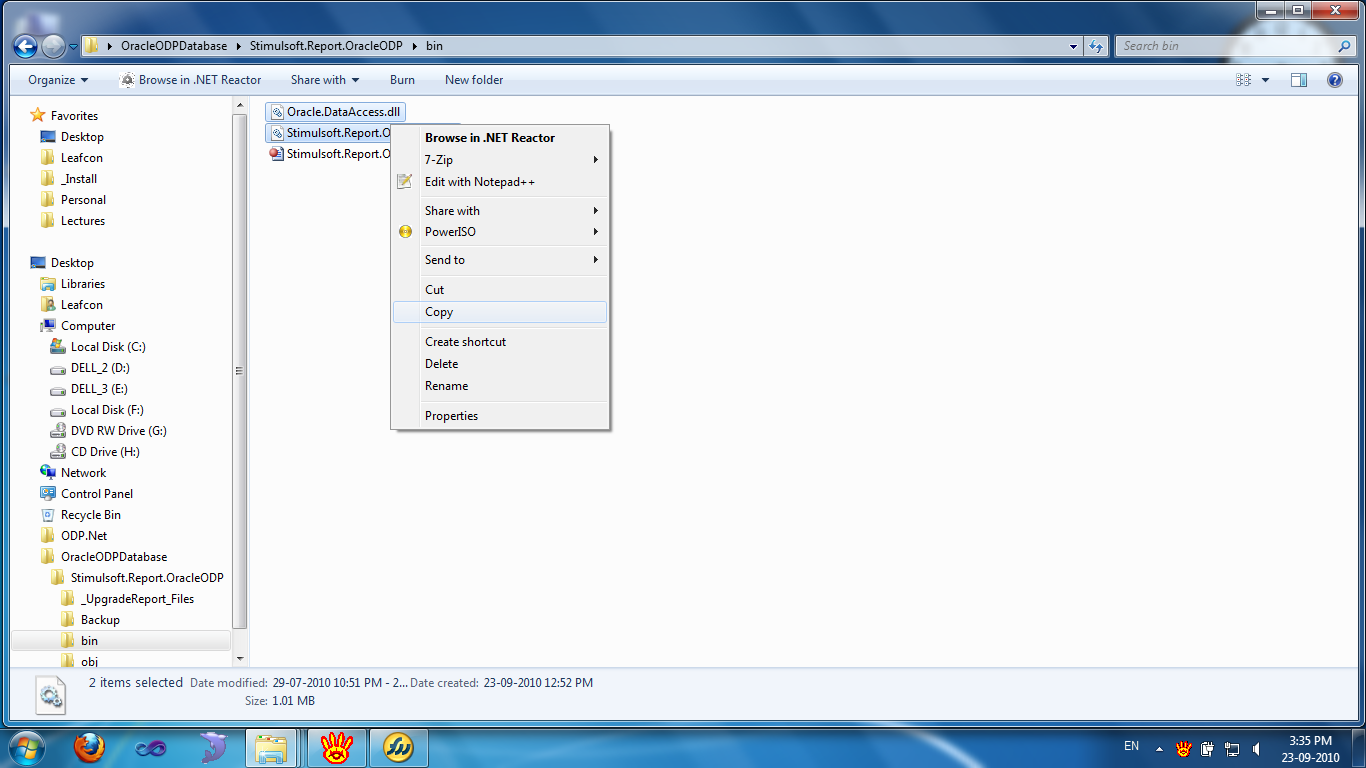Click the Network icon in sidebar
1366x768 pixels.
click(x=48, y=473)
